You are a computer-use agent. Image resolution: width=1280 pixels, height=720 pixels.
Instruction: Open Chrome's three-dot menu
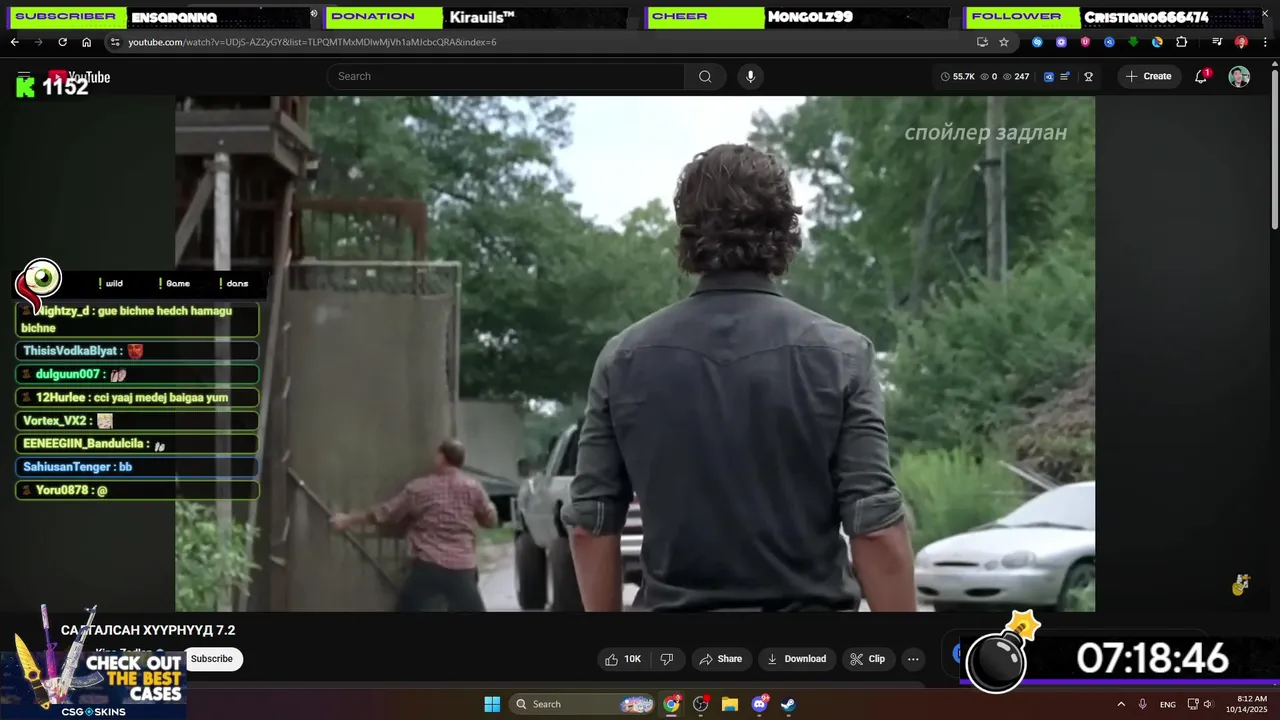click(1265, 42)
